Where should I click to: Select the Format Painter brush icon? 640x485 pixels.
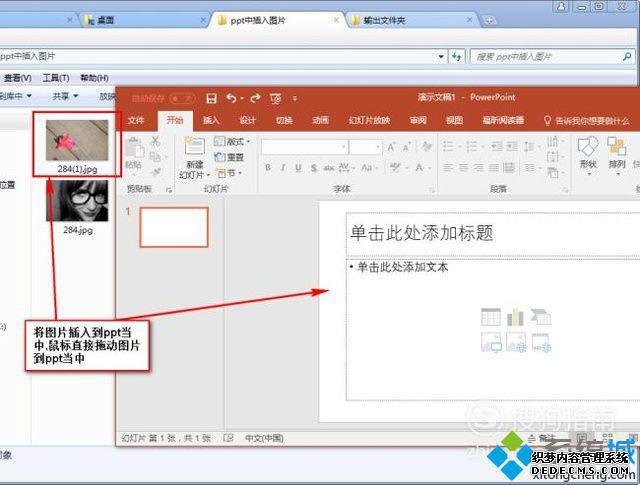(x=156, y=172)
